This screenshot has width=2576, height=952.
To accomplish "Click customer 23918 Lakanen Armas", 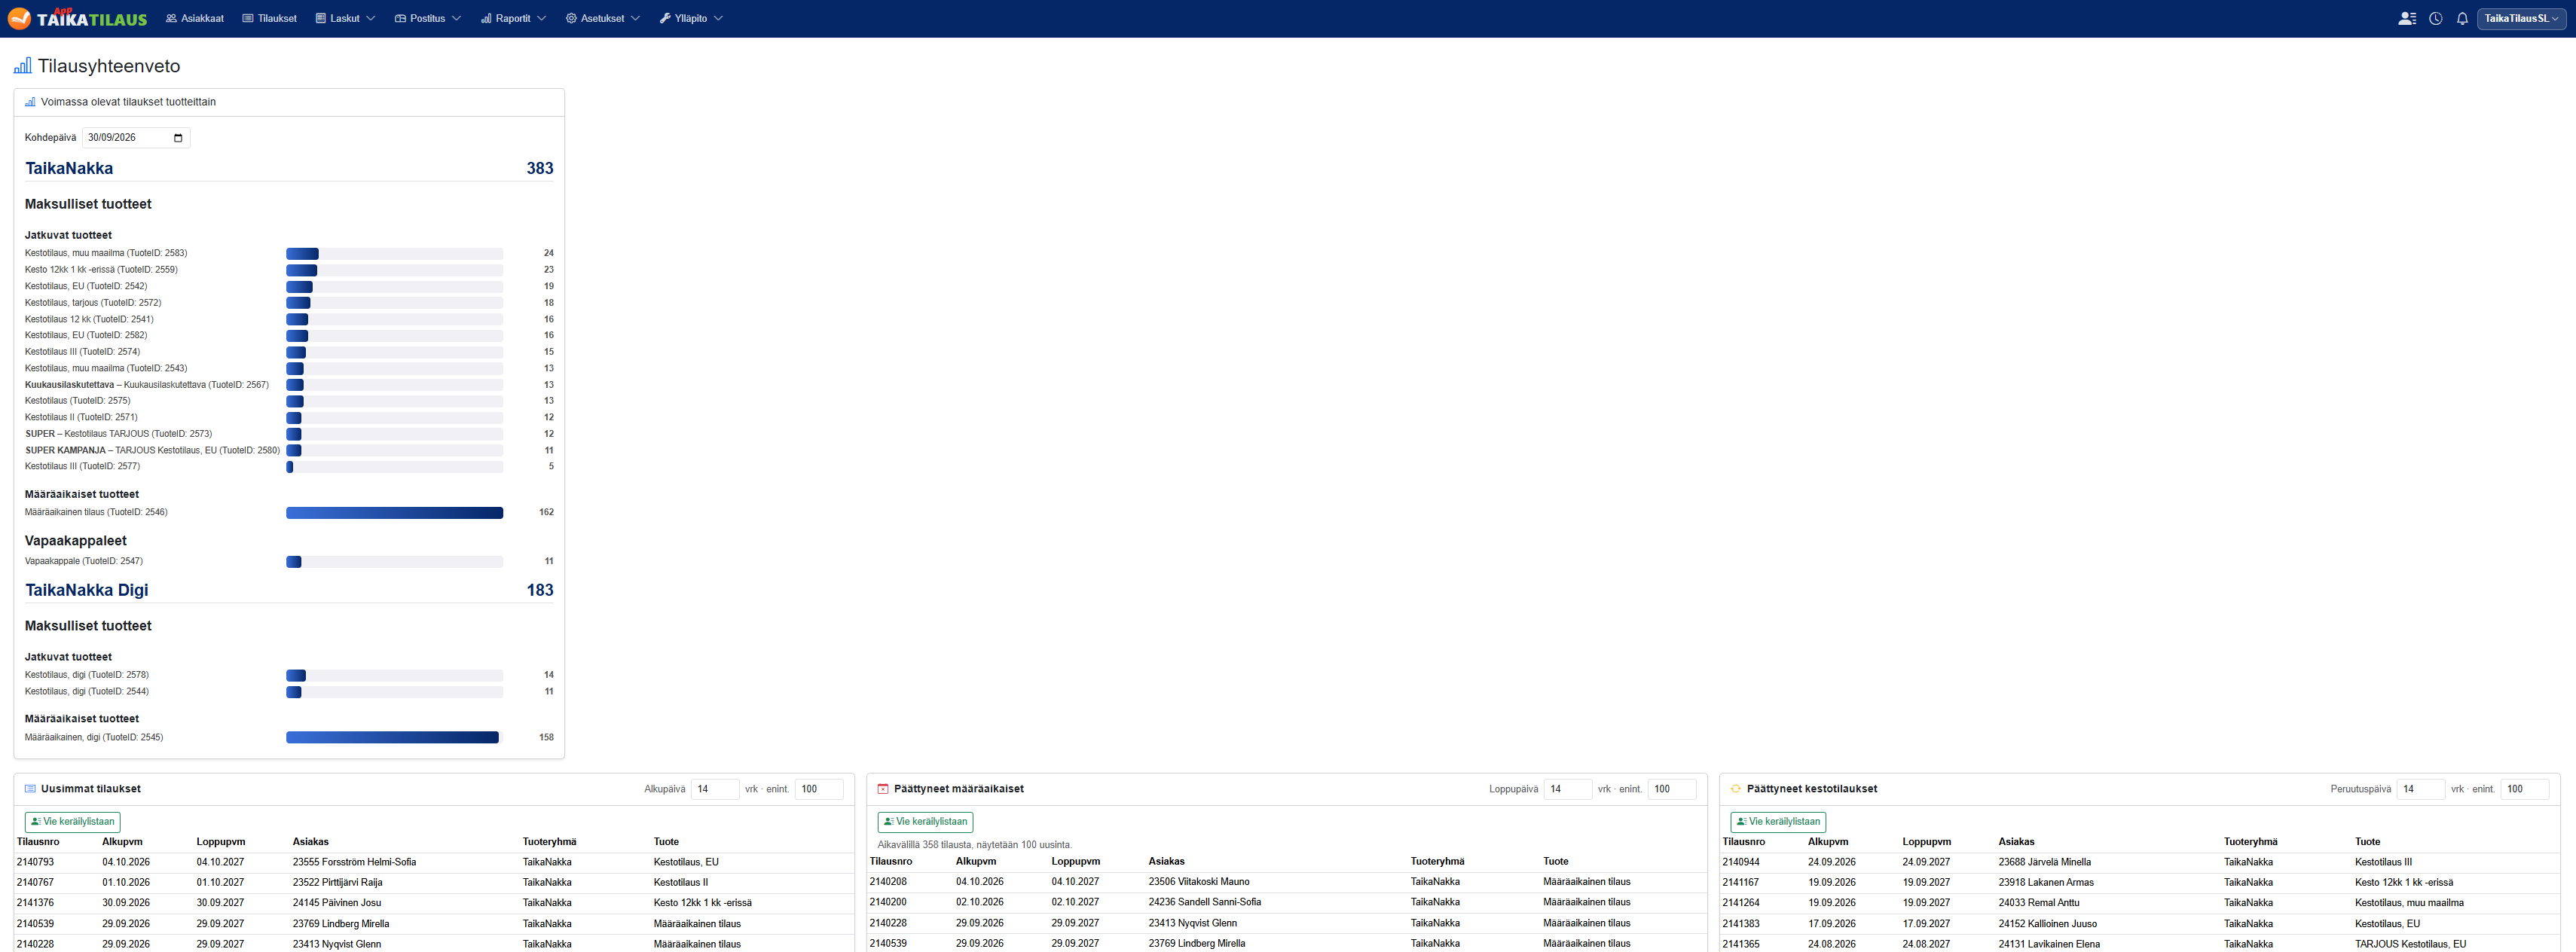I will click(x=2046, y=883).
